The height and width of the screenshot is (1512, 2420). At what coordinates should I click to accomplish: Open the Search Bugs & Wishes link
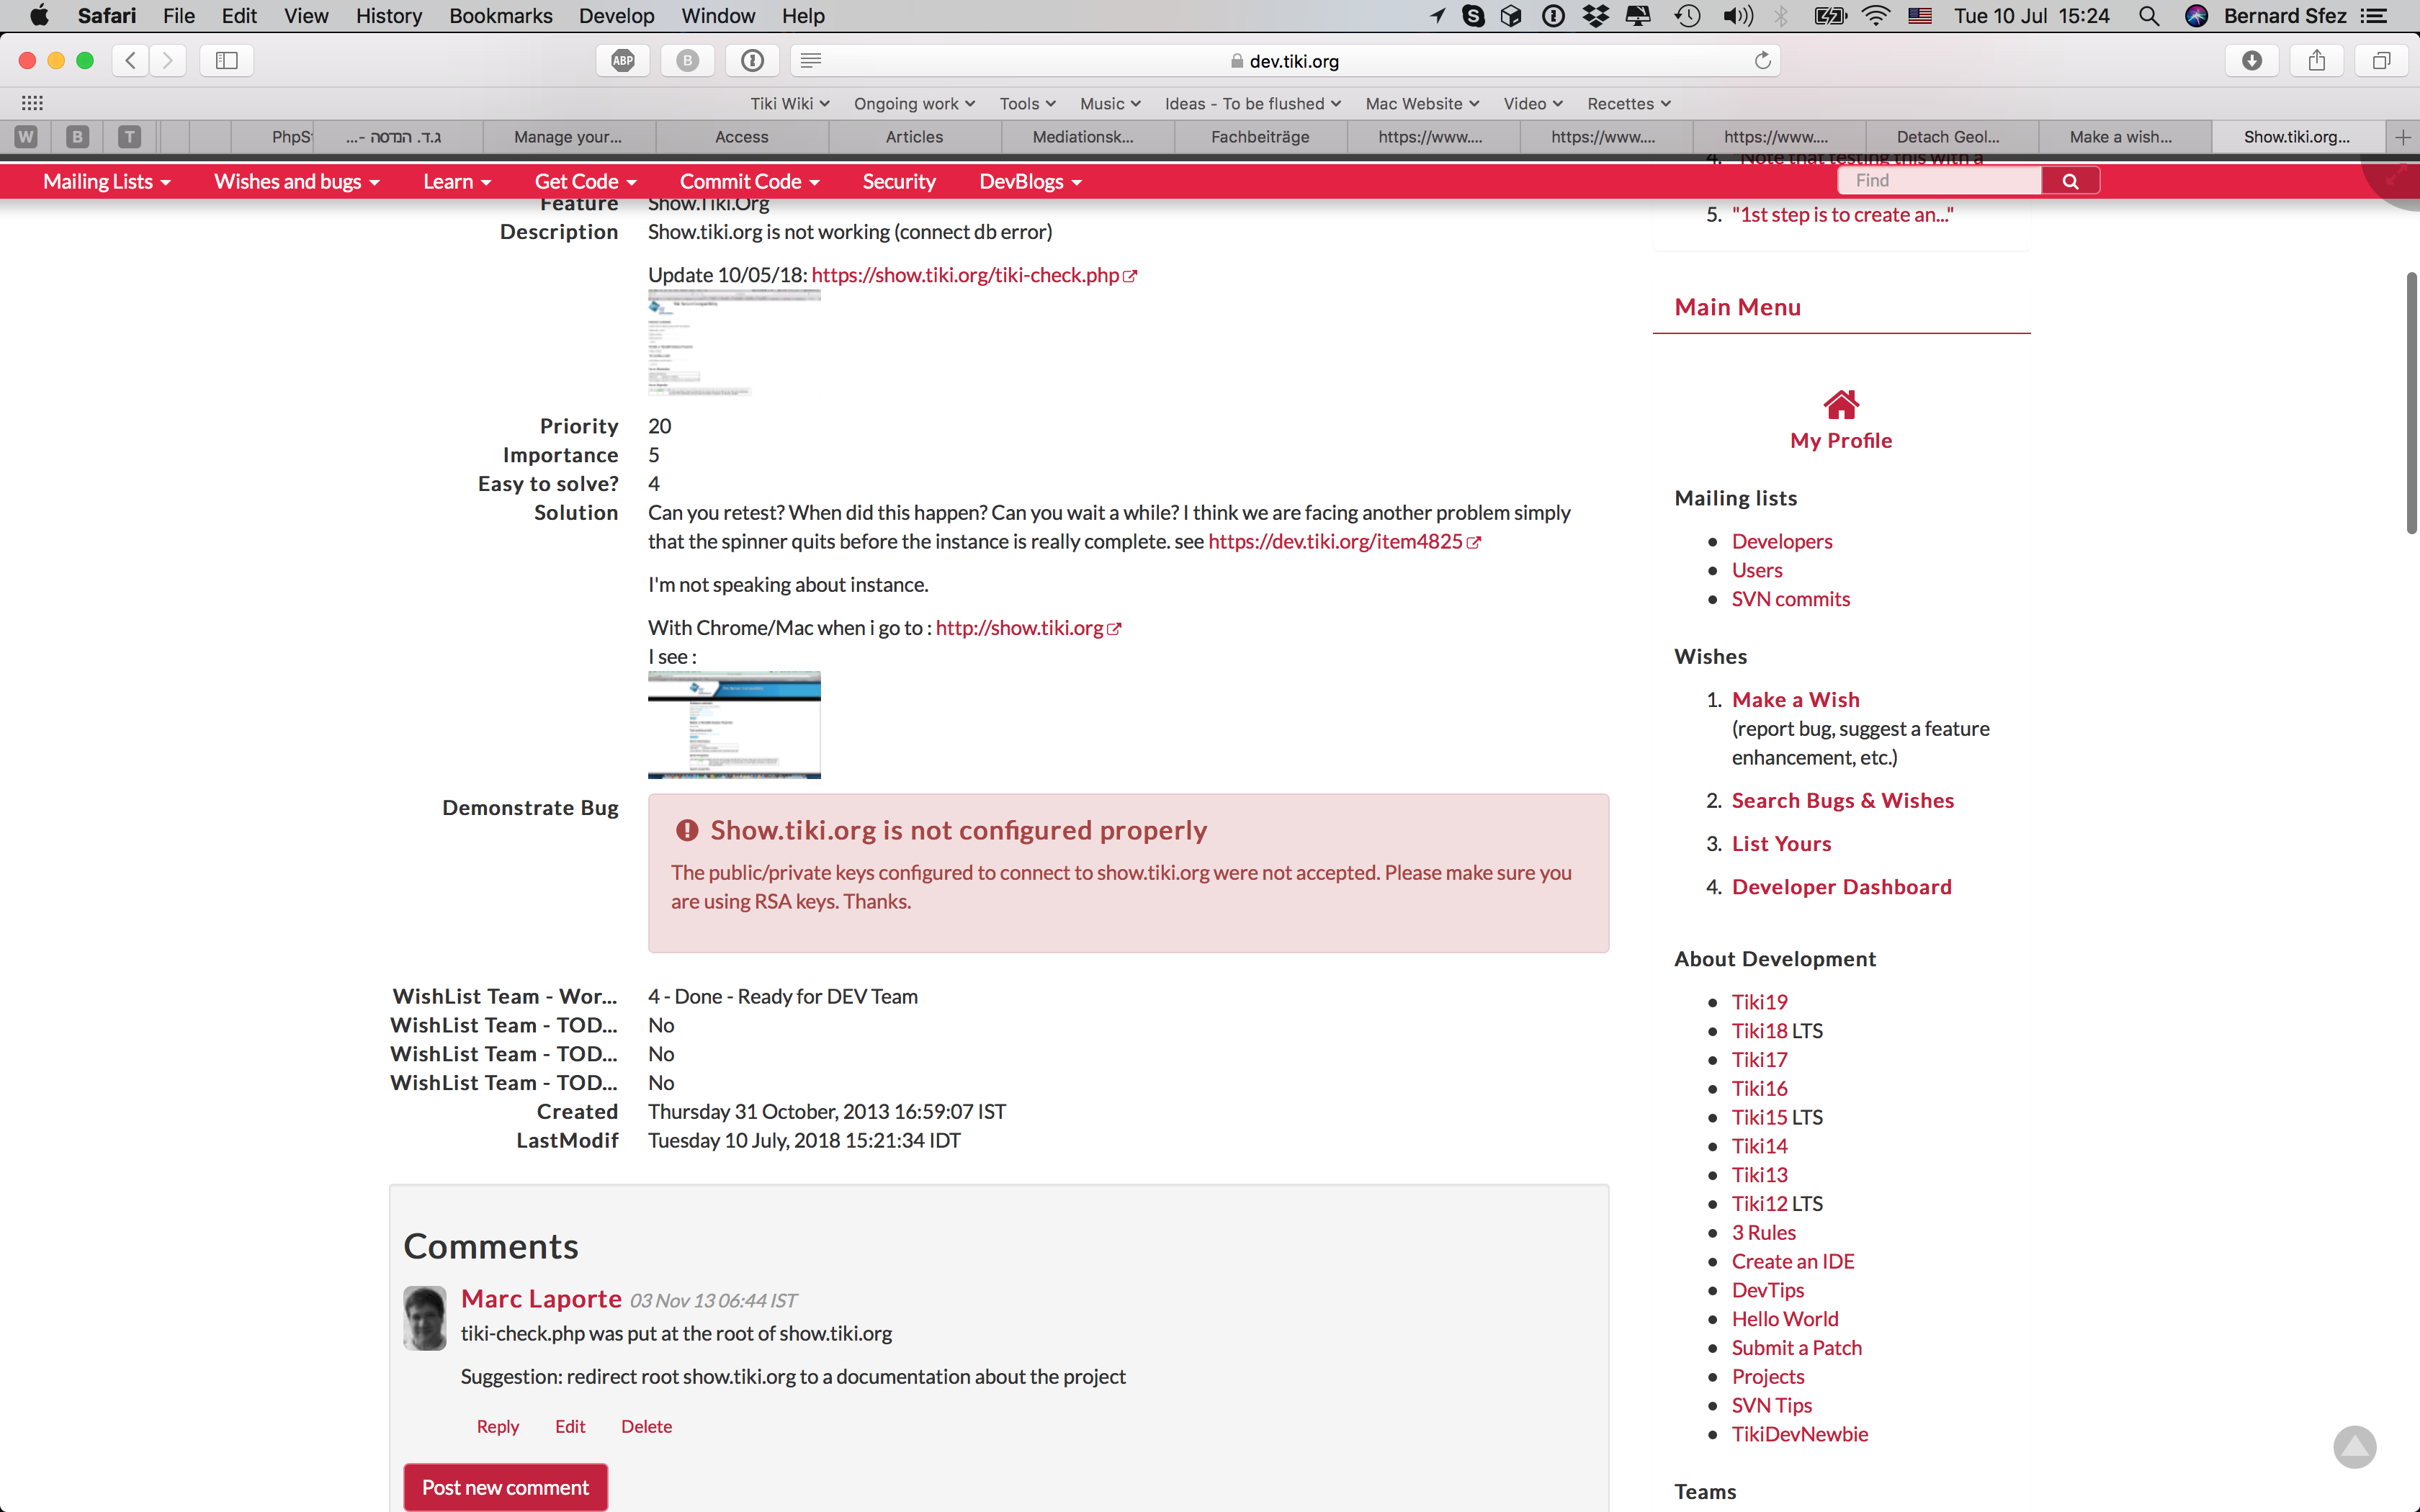1843,801
